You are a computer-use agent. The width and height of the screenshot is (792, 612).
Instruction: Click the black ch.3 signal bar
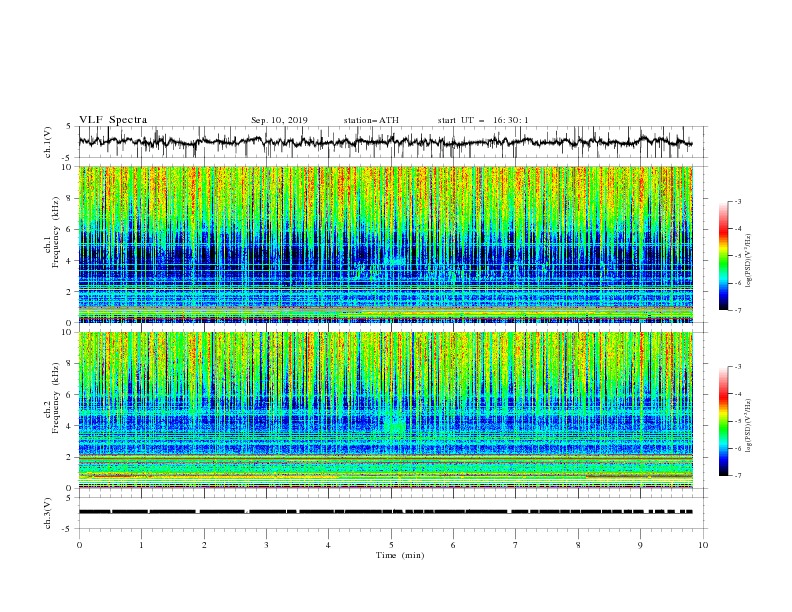click(385, 512)
